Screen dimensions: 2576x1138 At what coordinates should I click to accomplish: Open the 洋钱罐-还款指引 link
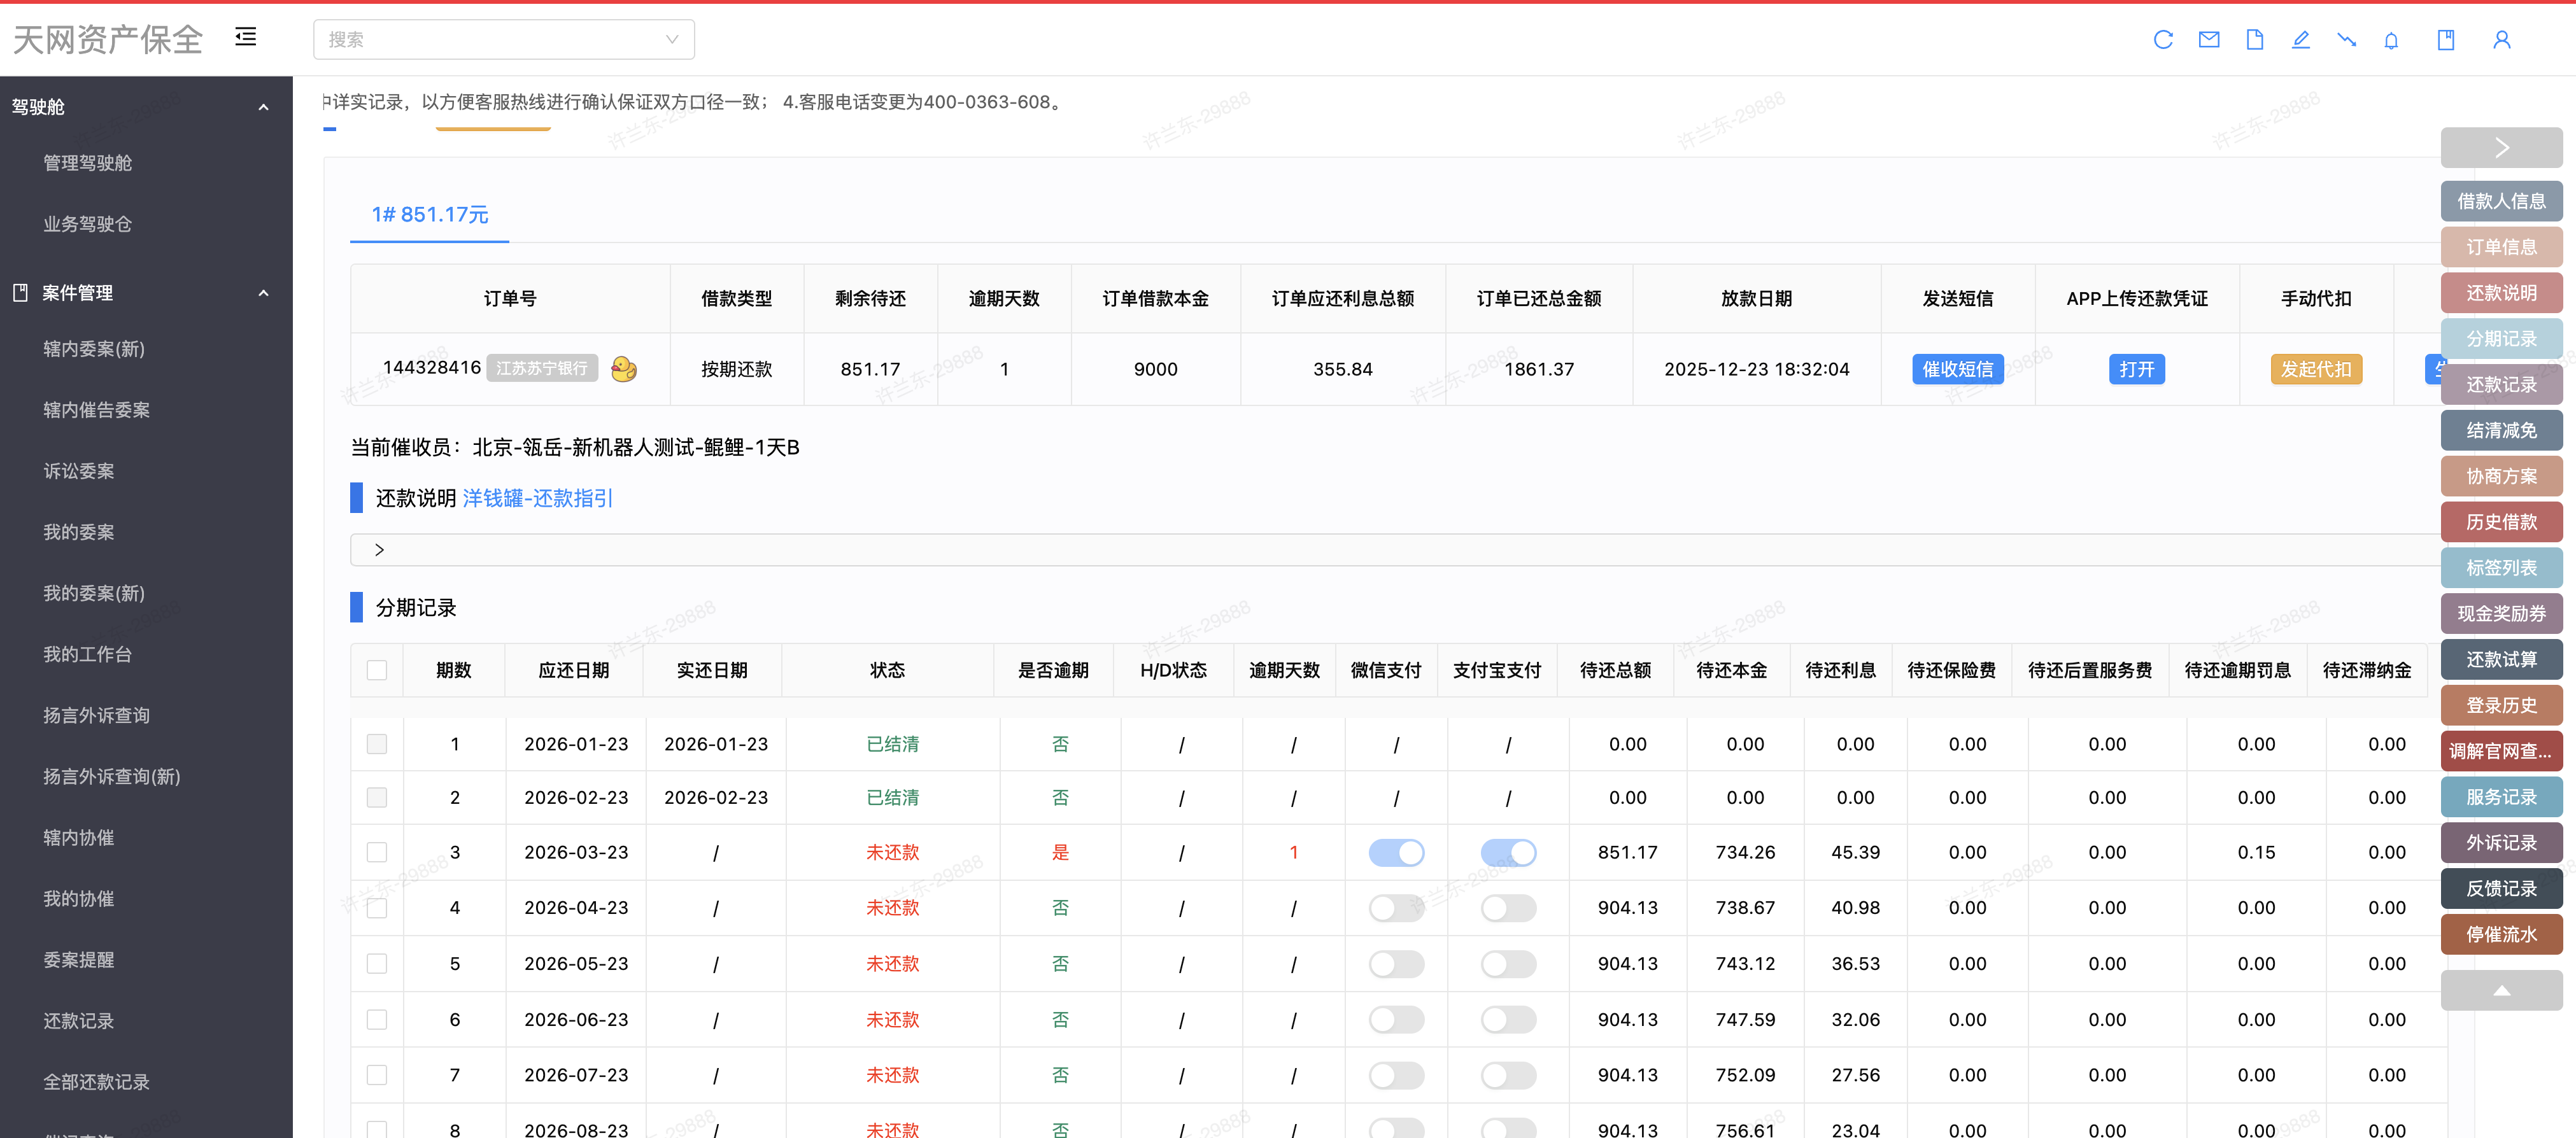pos(537,498)
